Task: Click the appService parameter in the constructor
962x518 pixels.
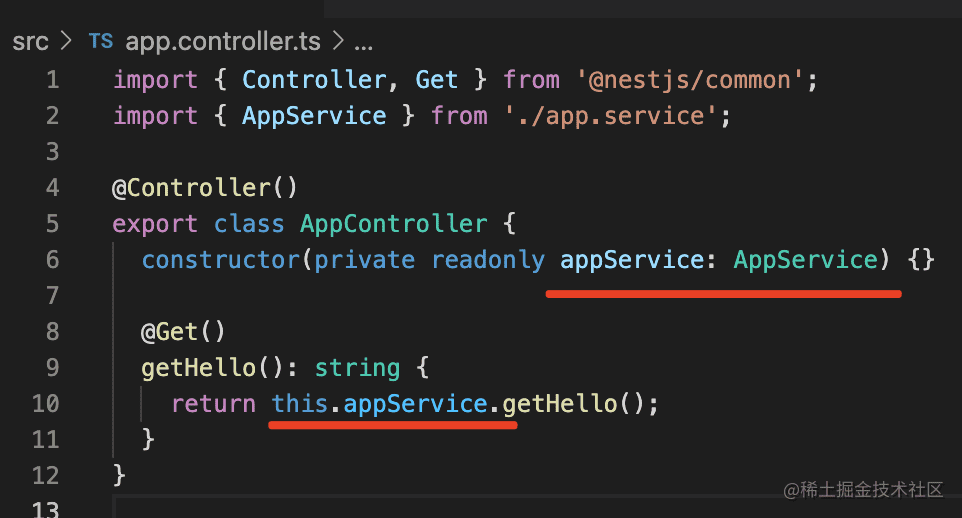Action: tap(631, 260)
